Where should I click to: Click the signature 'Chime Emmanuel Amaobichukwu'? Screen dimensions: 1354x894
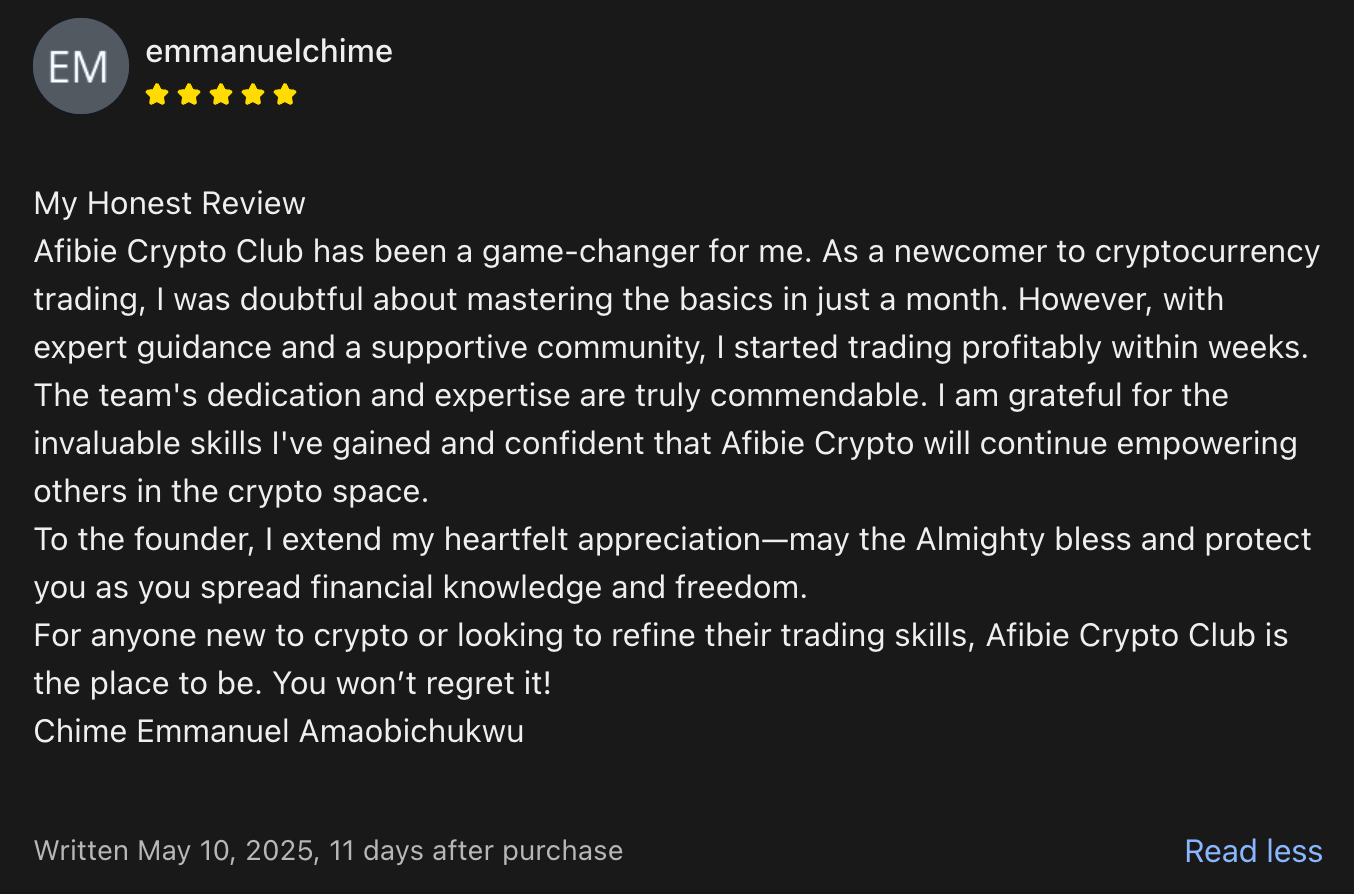coord(279,732)
